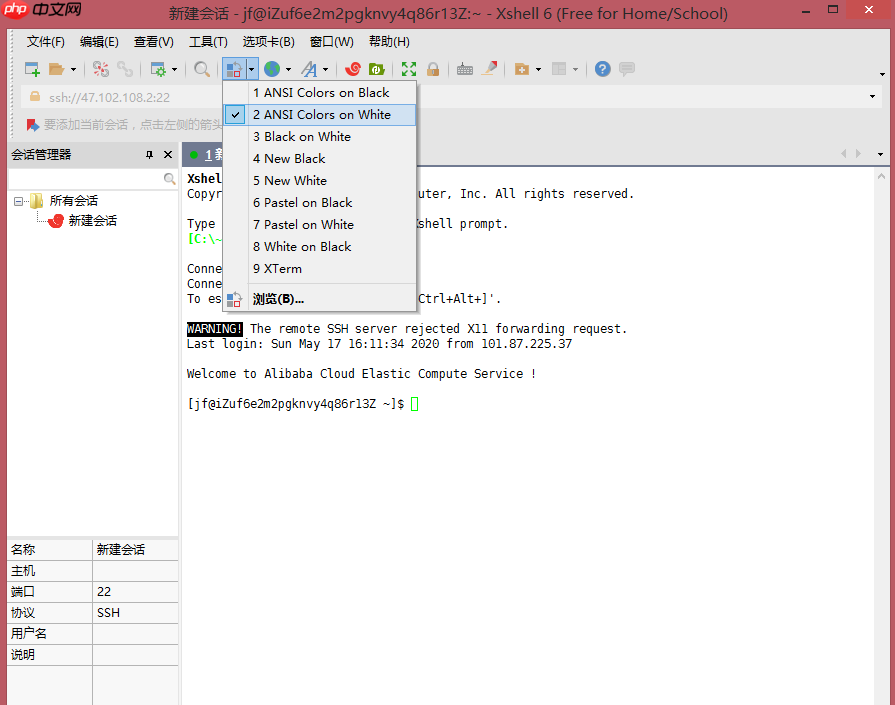The image size is (895, 705).
Task: Expand the Font dropdown arrow
Action: click(325, 70)
